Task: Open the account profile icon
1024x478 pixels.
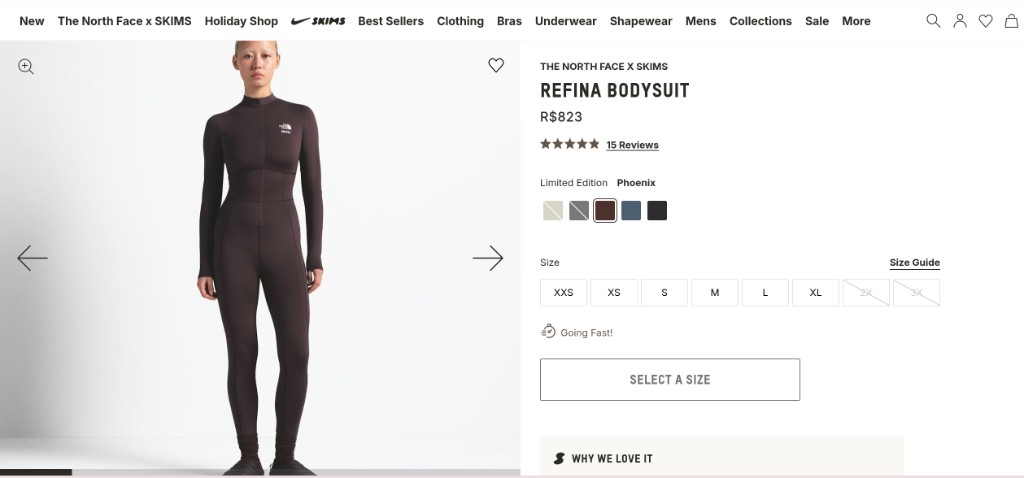Action: (959, 21)
